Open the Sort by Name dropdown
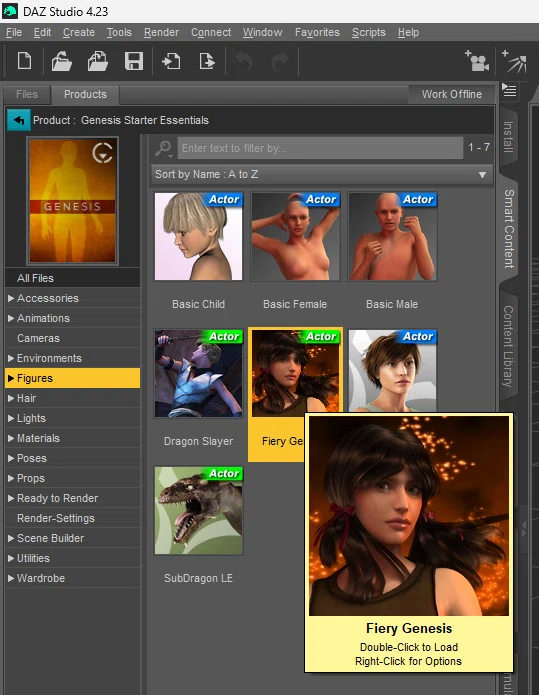 tap(322, 174)
